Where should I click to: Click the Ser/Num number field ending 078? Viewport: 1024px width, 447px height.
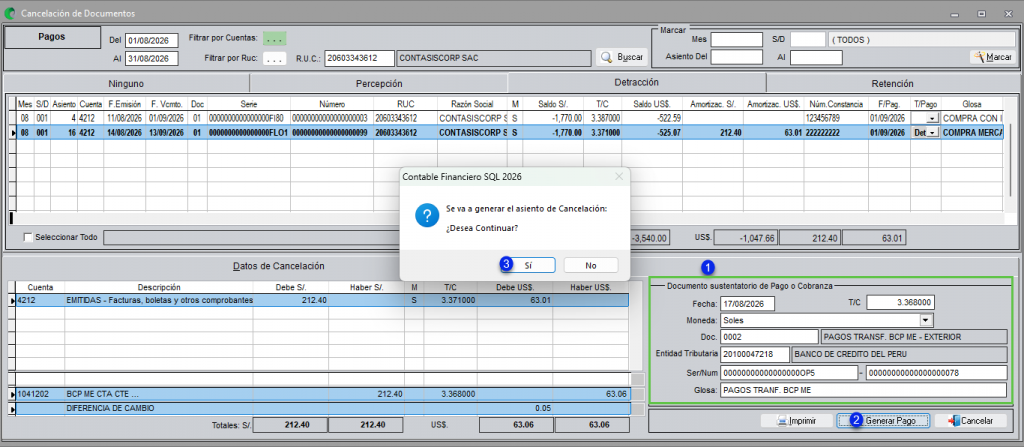(936, 372)
